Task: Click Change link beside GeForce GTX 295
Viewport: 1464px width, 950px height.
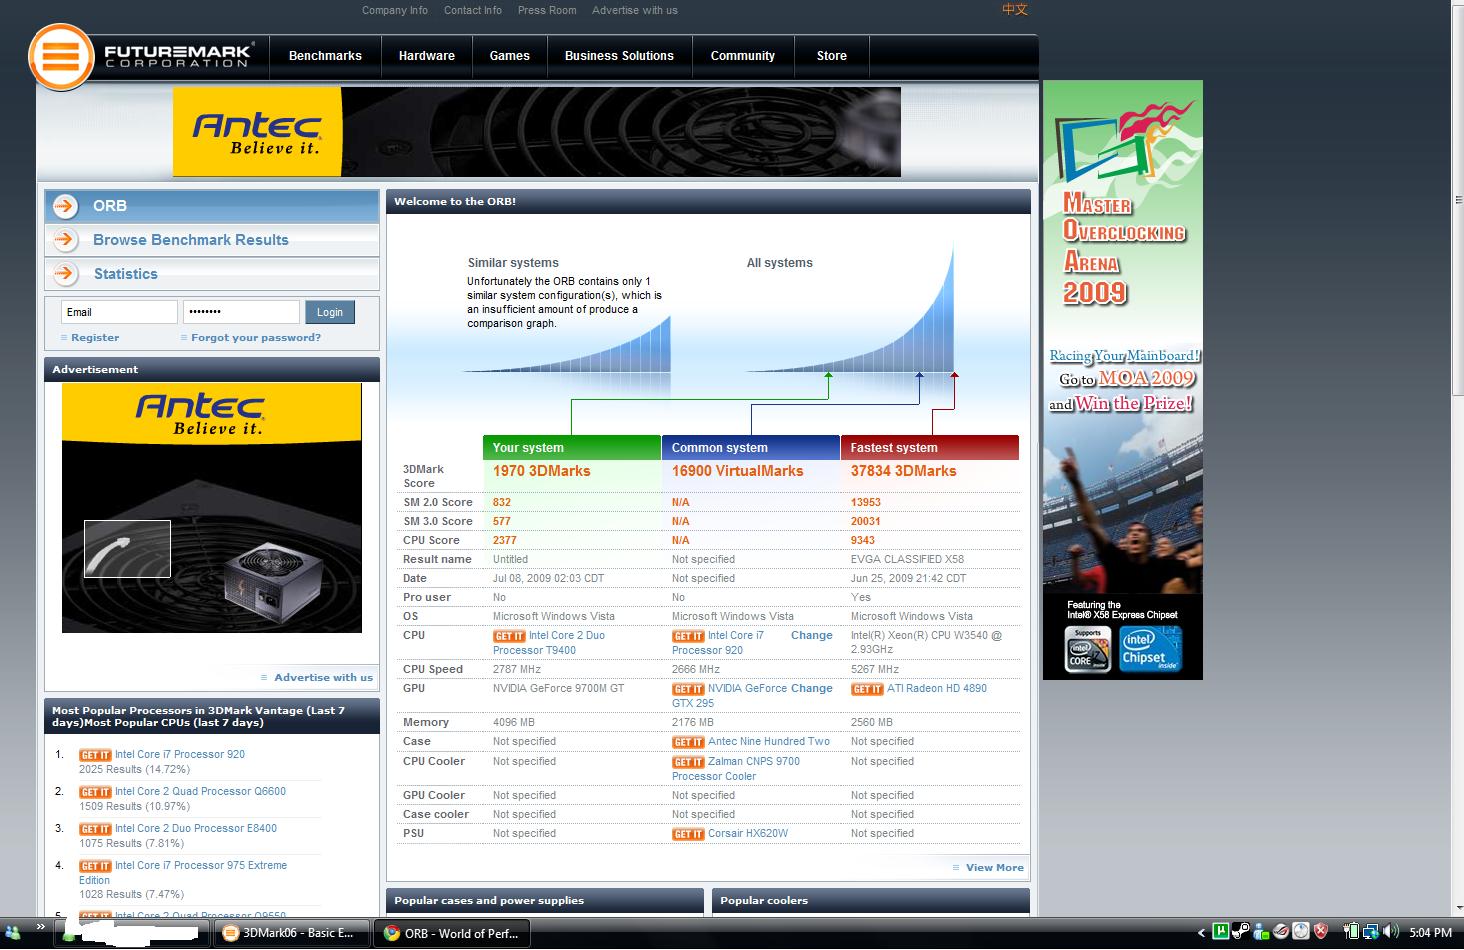Action: (812, 689)
